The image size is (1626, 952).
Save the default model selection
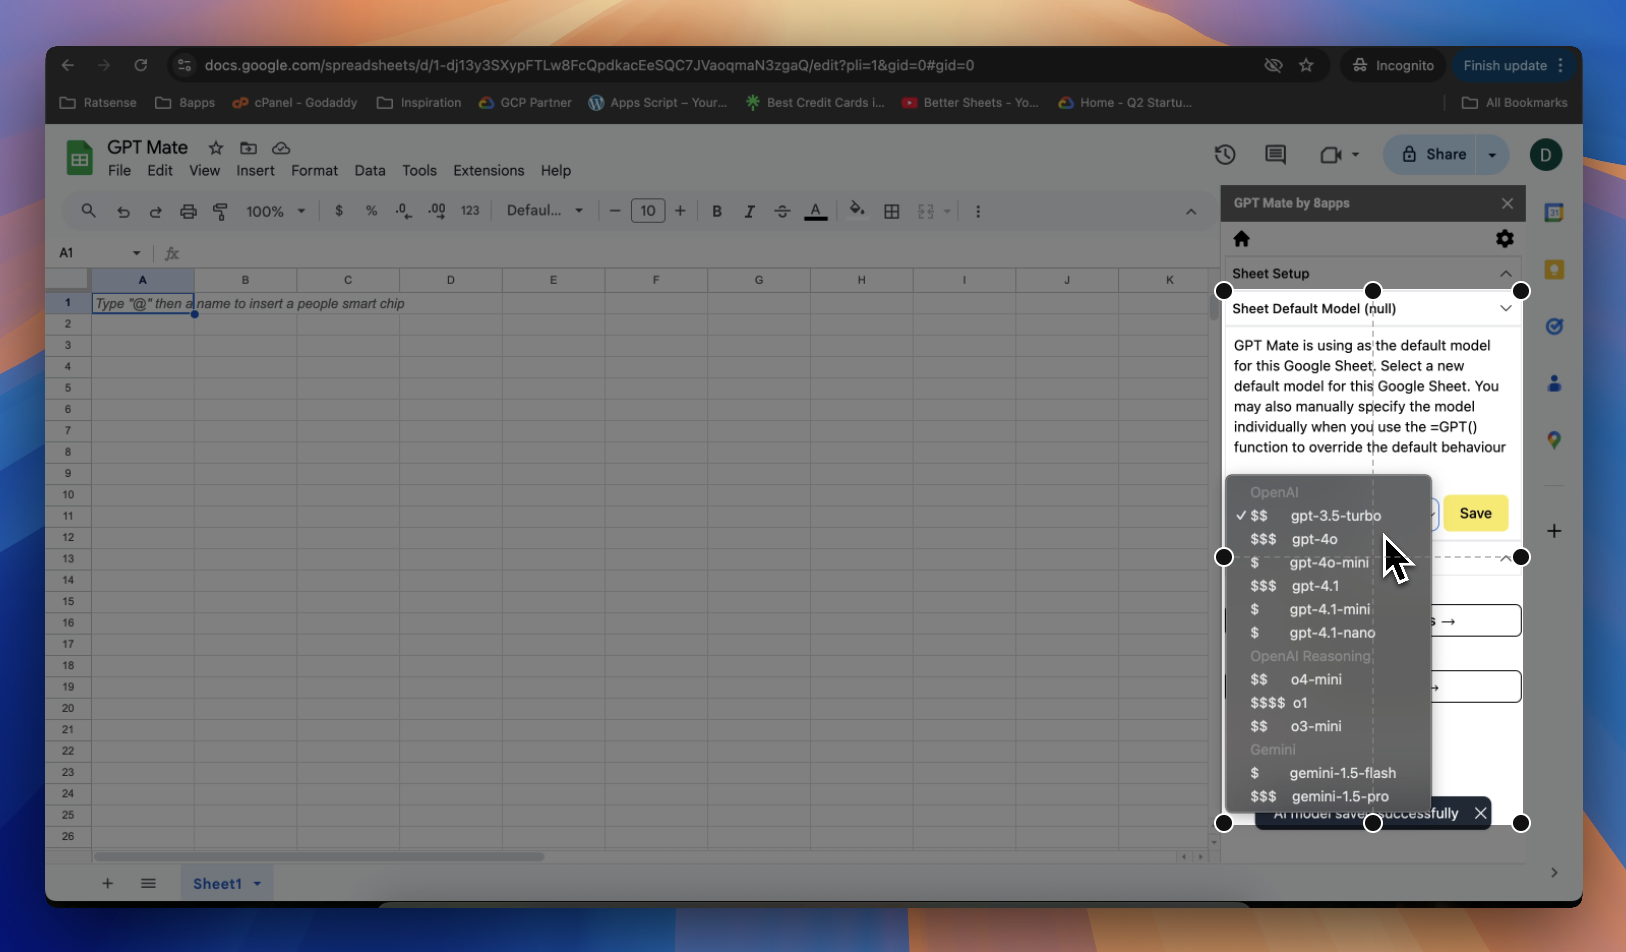pyautogui.click(x=1475, y=513)
